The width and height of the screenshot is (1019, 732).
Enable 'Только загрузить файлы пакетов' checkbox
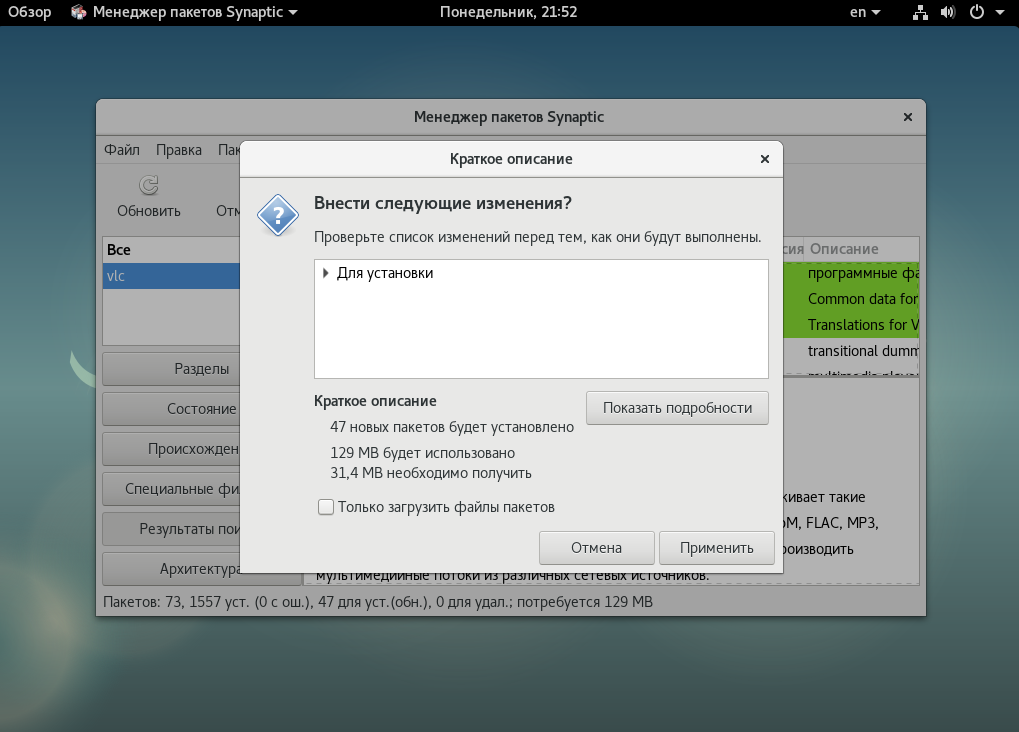click(x=326, y=507)
